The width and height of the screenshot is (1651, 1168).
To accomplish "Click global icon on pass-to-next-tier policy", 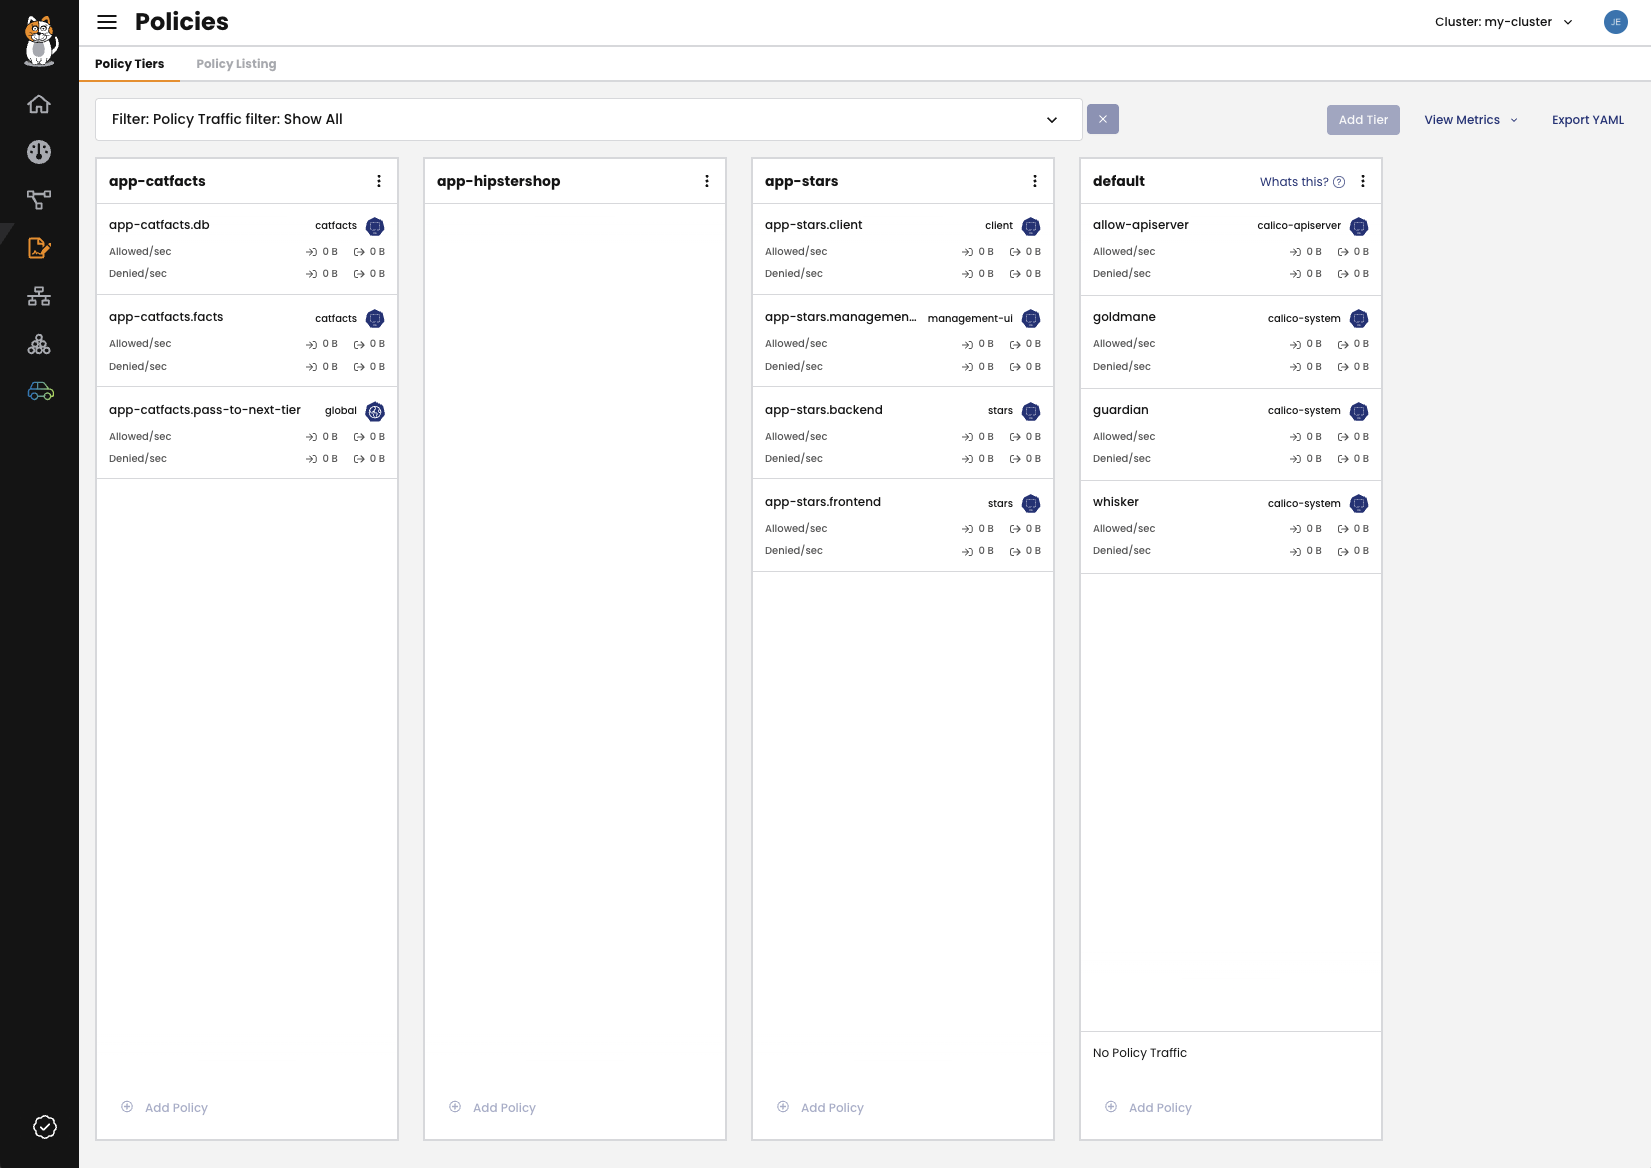I will tap(375, 411).
